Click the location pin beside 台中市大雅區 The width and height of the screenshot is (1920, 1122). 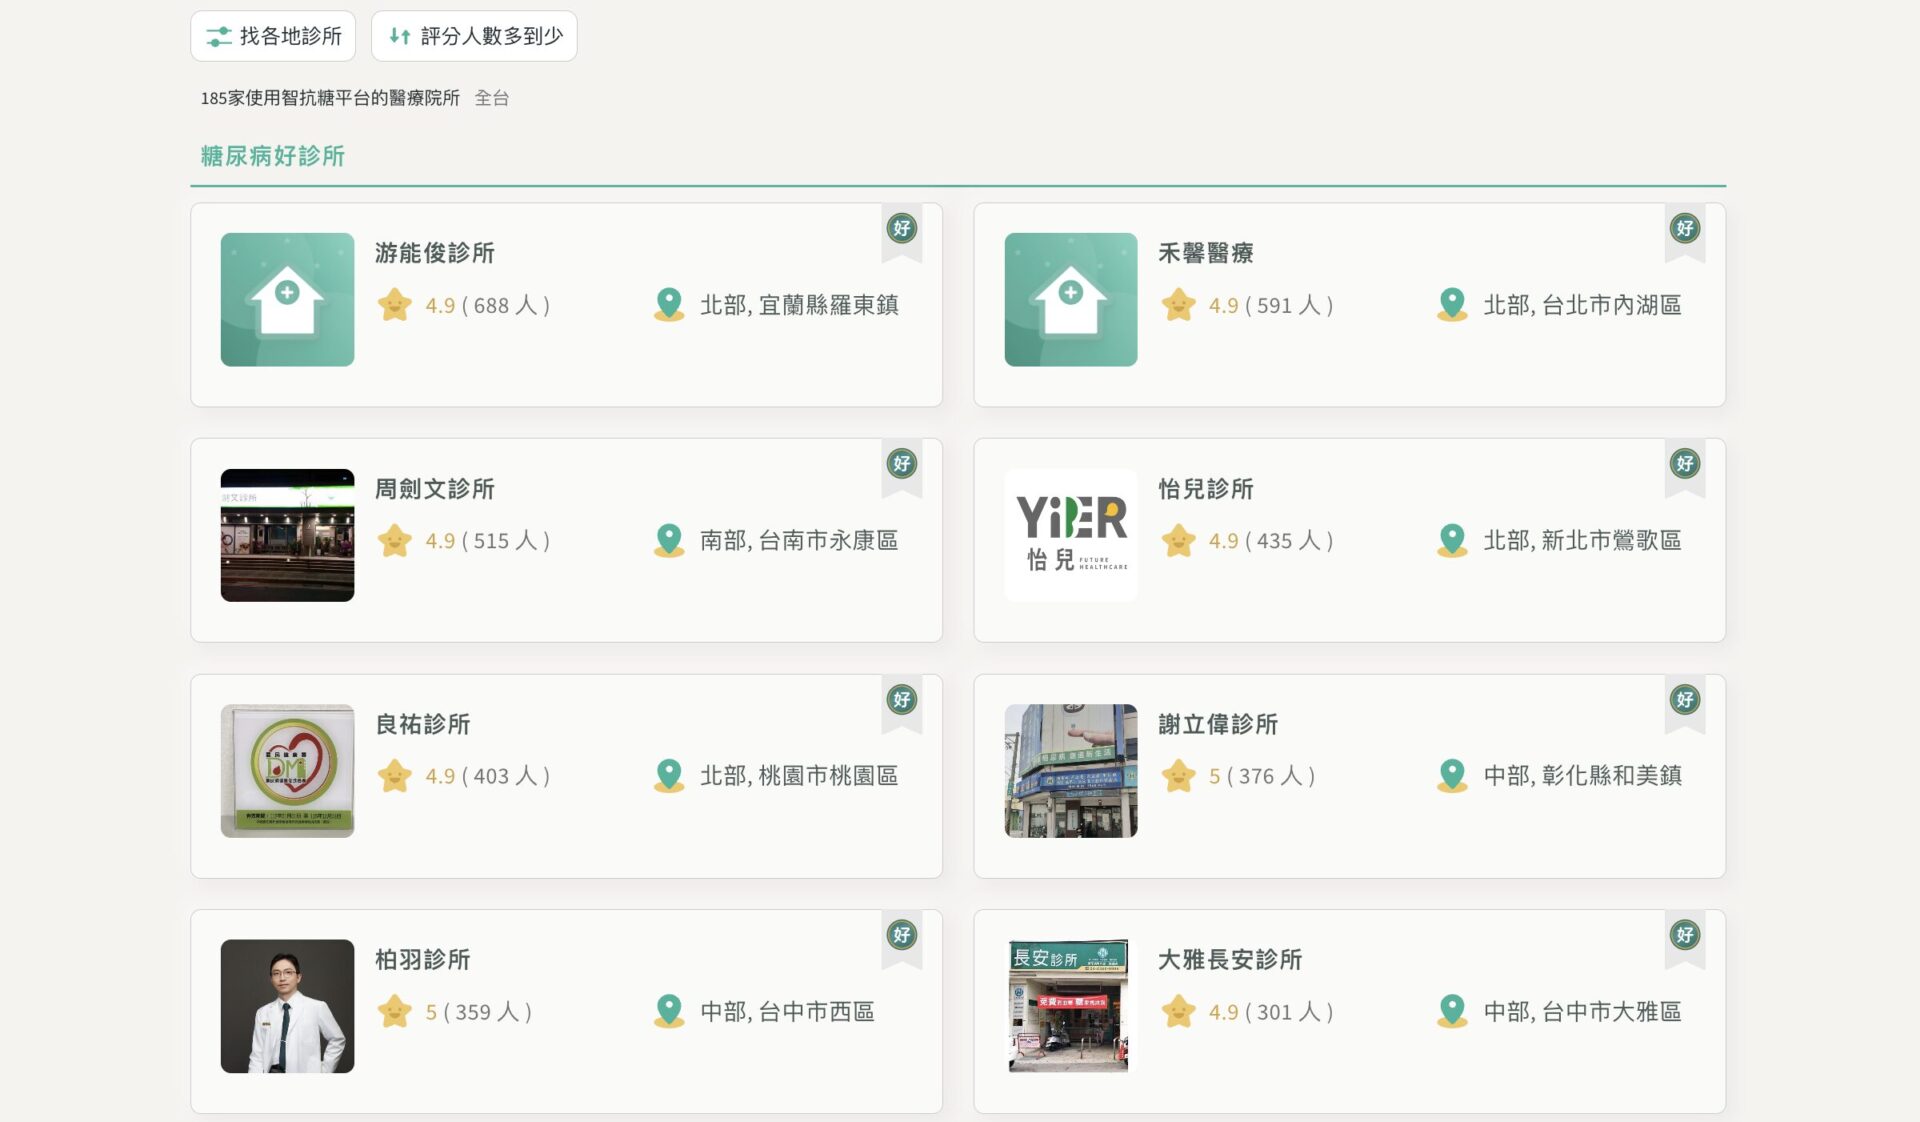coord(1452,1012)
